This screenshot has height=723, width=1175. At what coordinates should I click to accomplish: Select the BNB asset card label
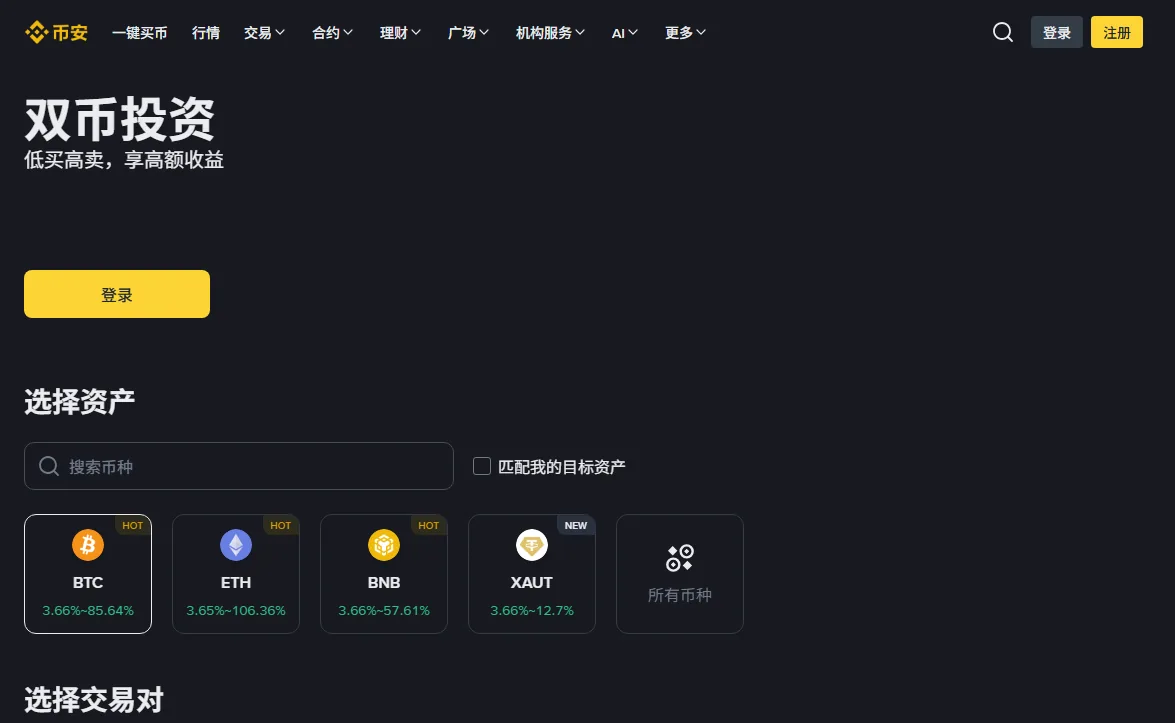(384, 582)
